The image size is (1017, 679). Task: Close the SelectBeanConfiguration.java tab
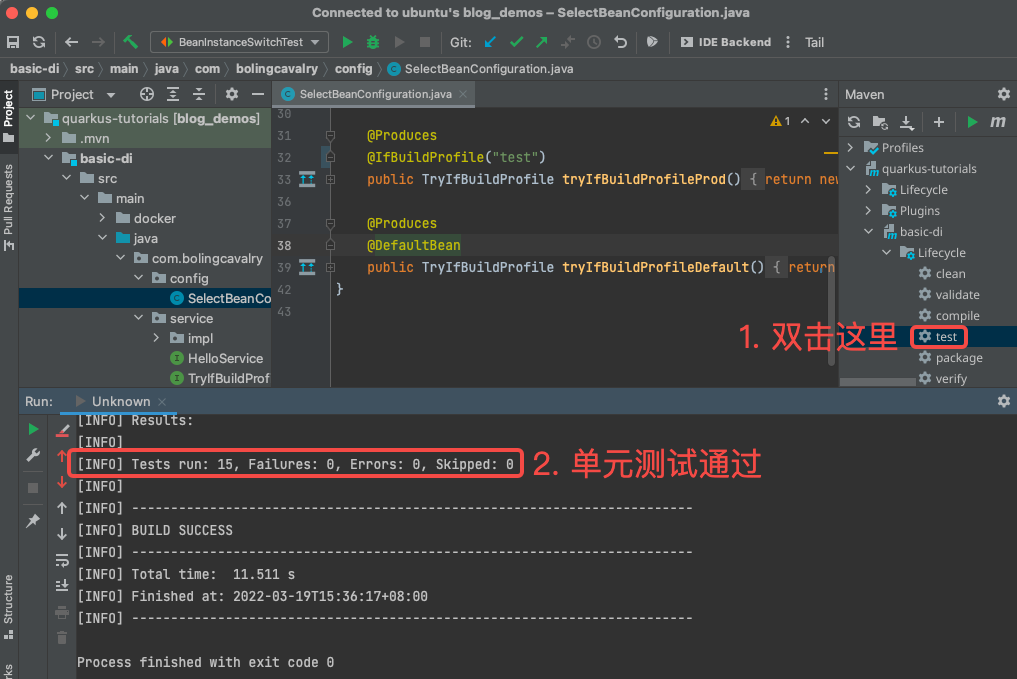coord(463,94)
